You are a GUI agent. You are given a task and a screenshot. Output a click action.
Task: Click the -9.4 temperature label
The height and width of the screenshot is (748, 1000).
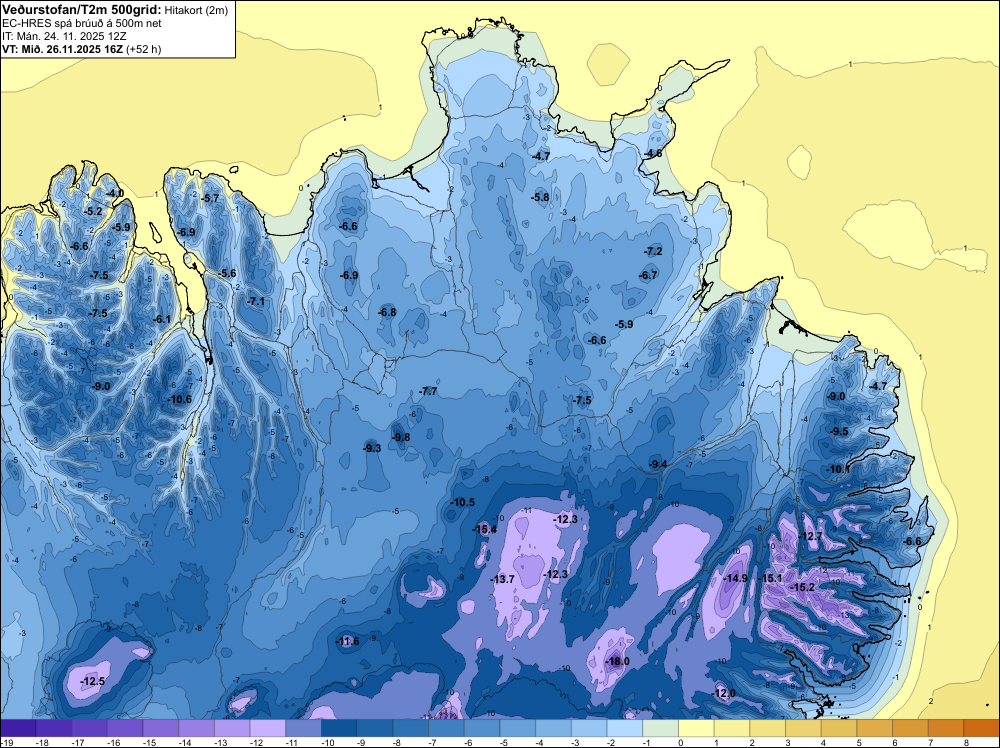pyautogui.click(x=658, y=464)
